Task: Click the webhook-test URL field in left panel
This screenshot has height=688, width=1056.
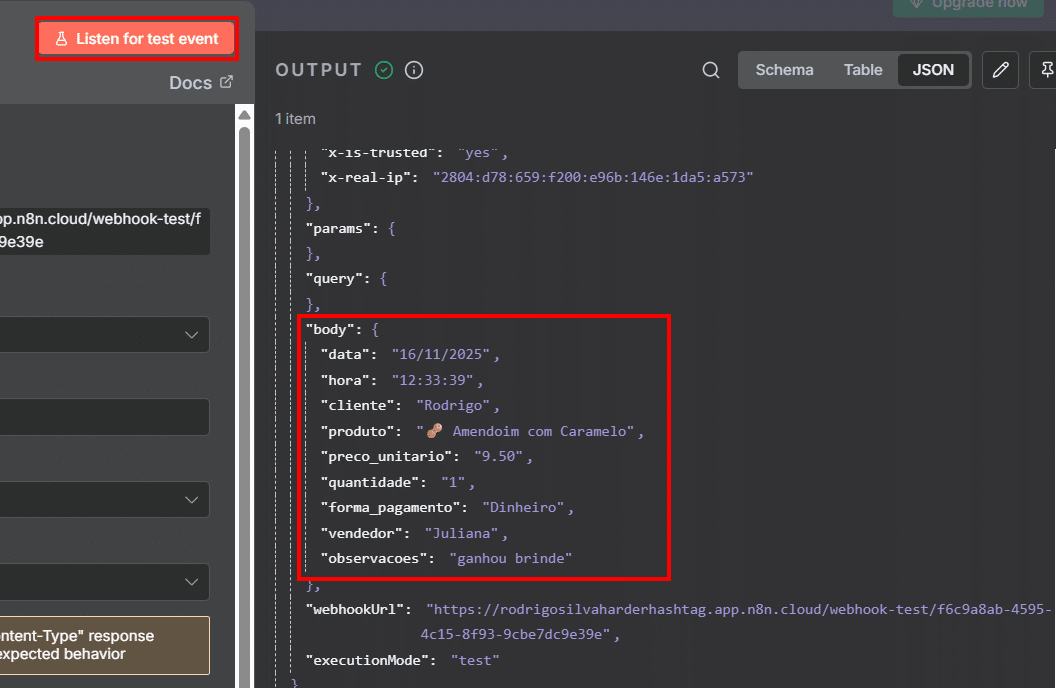Action: (104, 230)
